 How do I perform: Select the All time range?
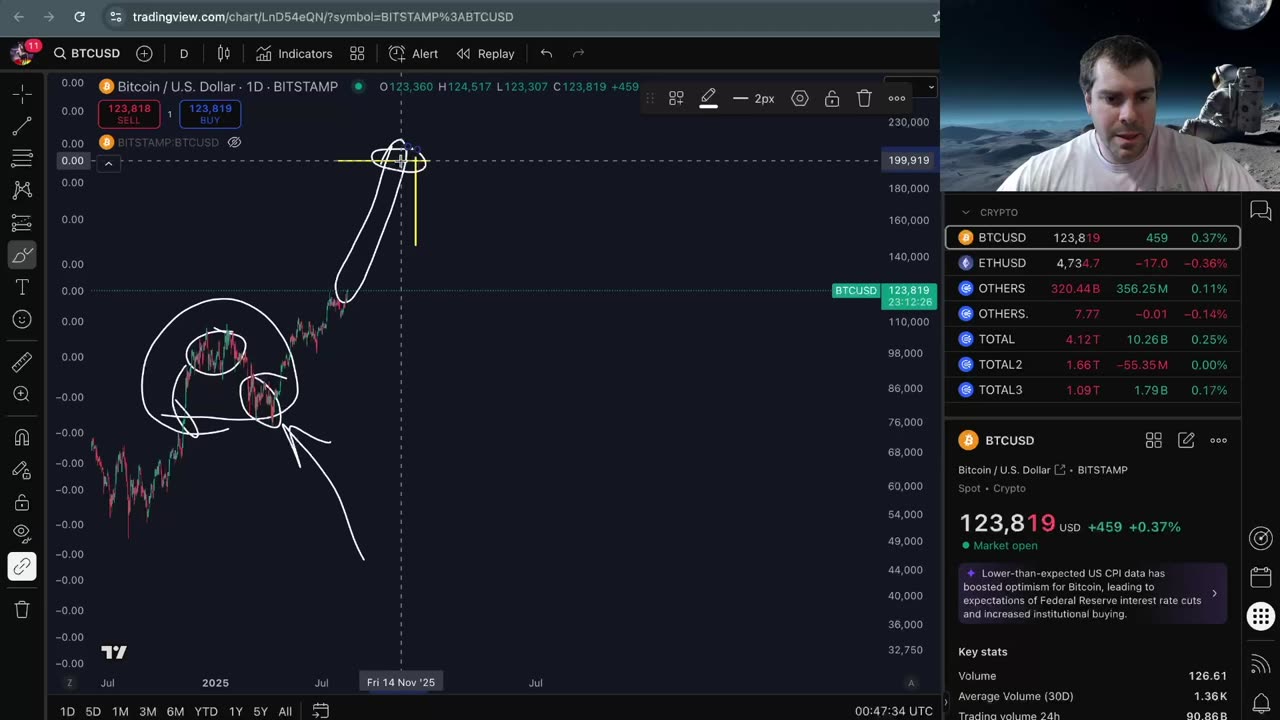pyautogui.click(x=285, y=711)
